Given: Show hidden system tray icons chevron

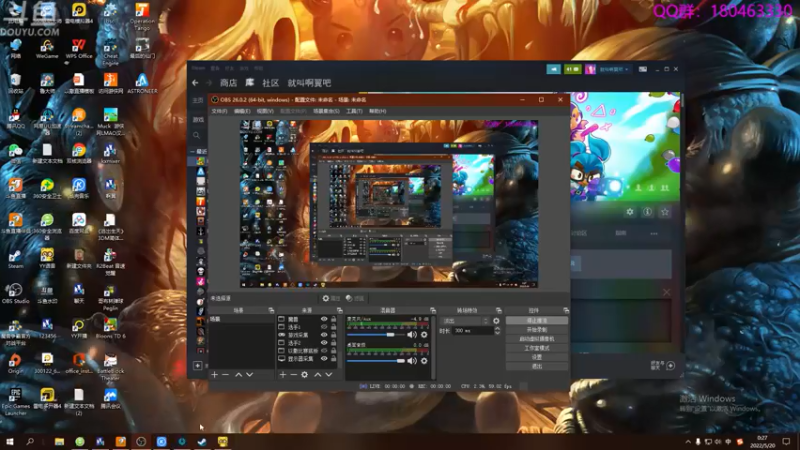Looking at the screenshot, I should point(688,442).
